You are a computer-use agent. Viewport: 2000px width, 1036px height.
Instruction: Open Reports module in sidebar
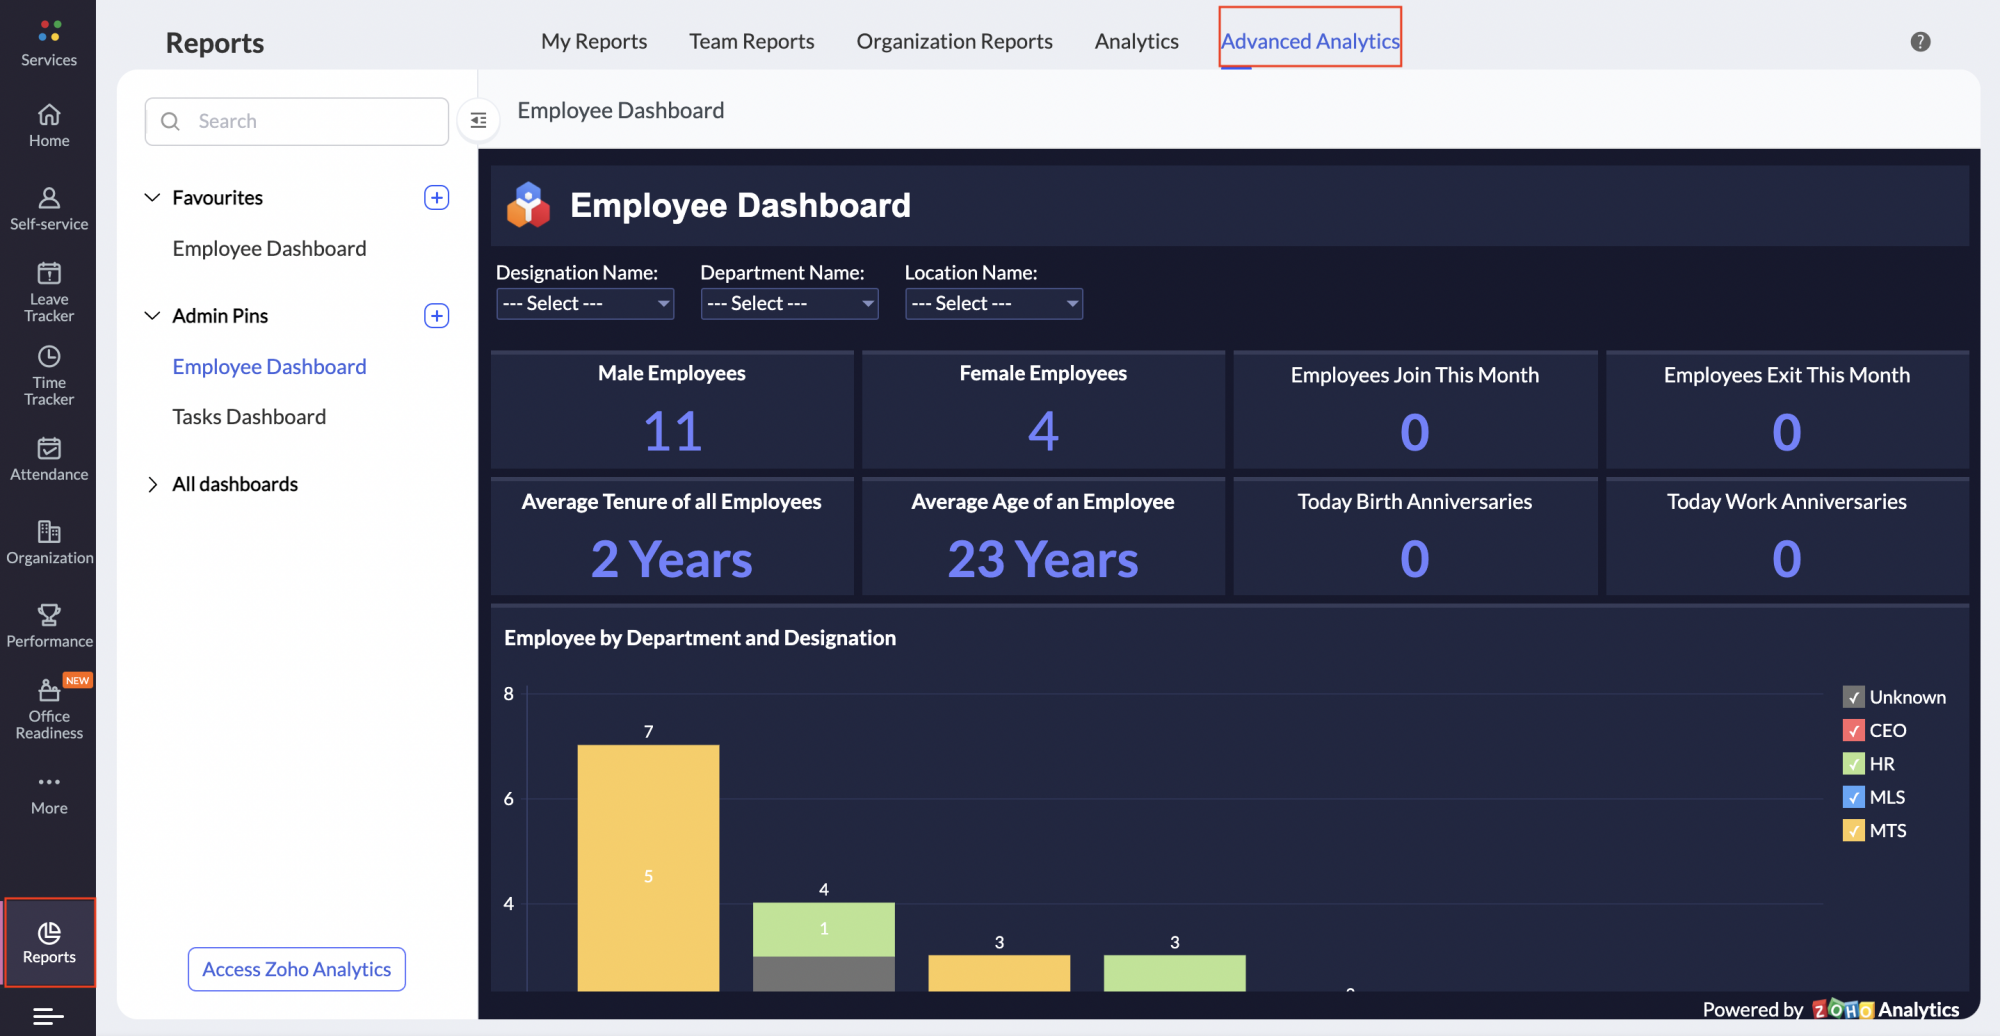coord(49,943)
